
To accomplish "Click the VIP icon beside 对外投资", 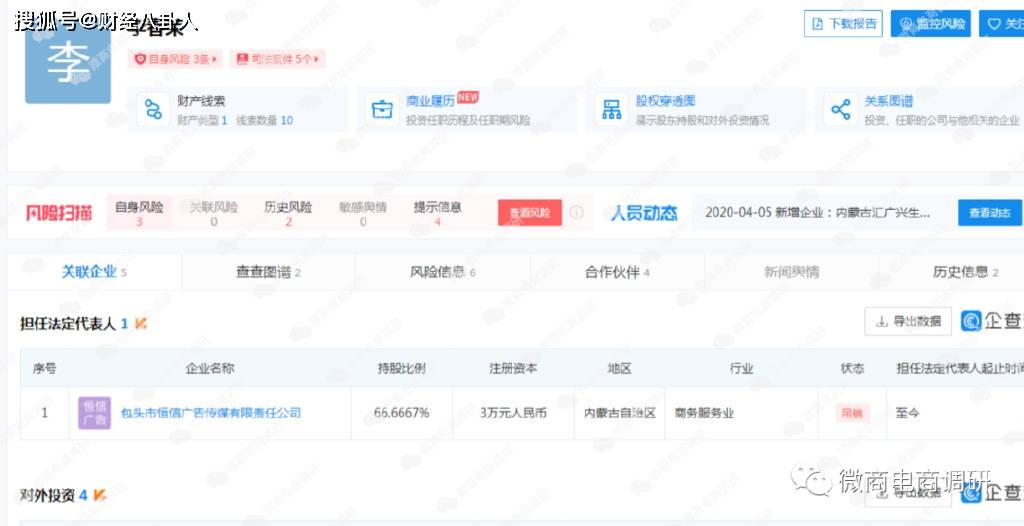I will [99, 495].
